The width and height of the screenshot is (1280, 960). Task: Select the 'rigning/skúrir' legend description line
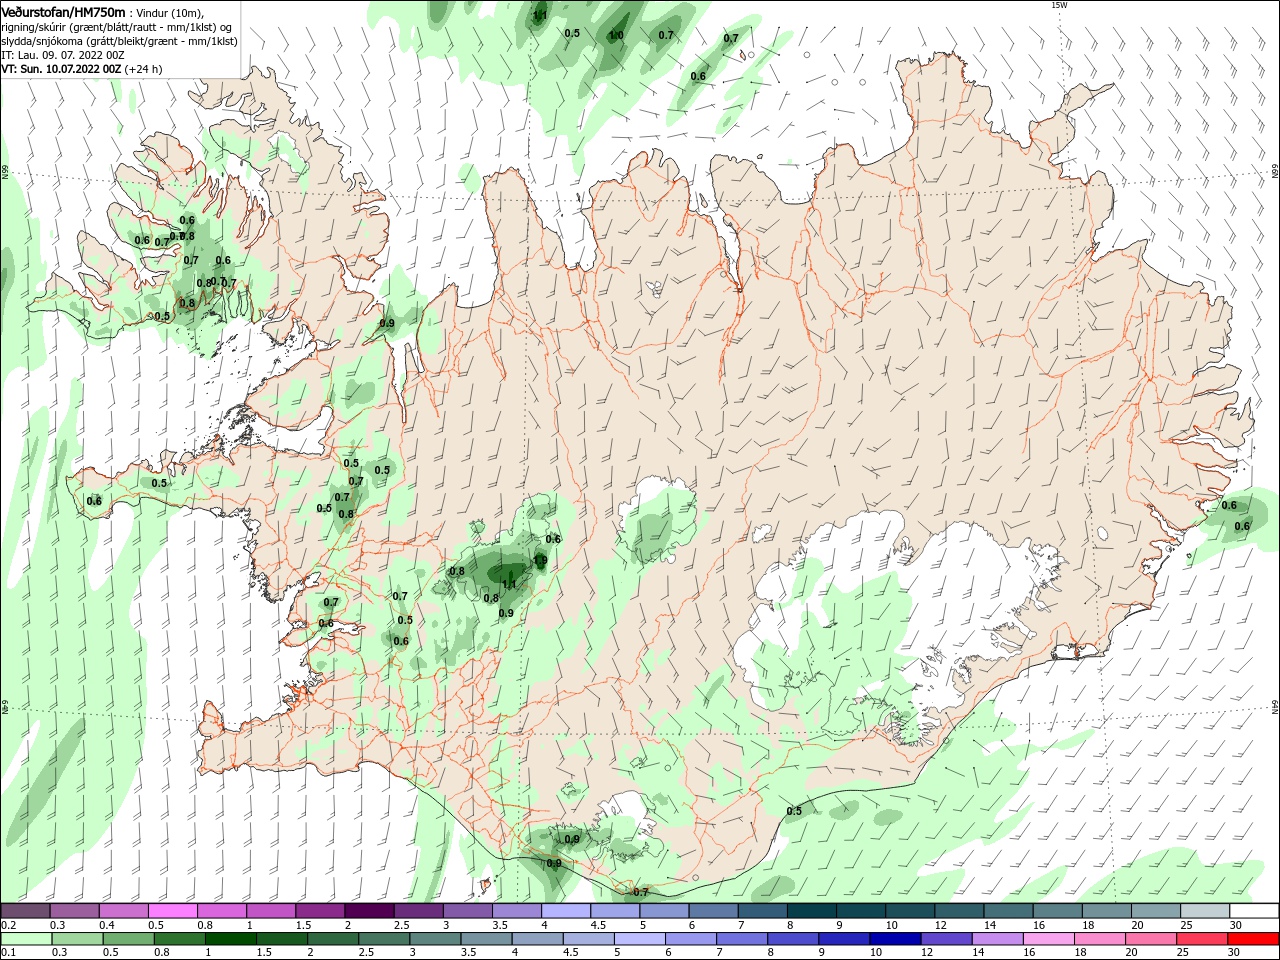[x=118, y=26]
